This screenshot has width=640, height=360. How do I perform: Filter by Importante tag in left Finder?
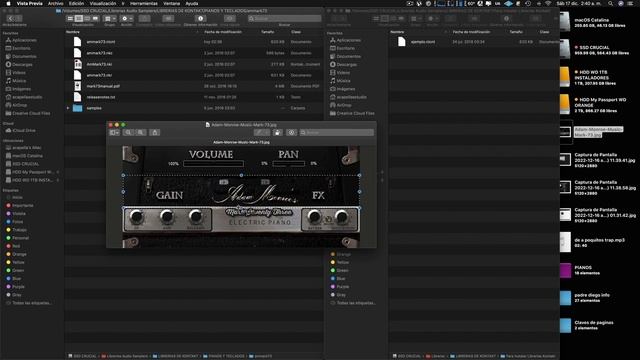[x=22, y=205]
